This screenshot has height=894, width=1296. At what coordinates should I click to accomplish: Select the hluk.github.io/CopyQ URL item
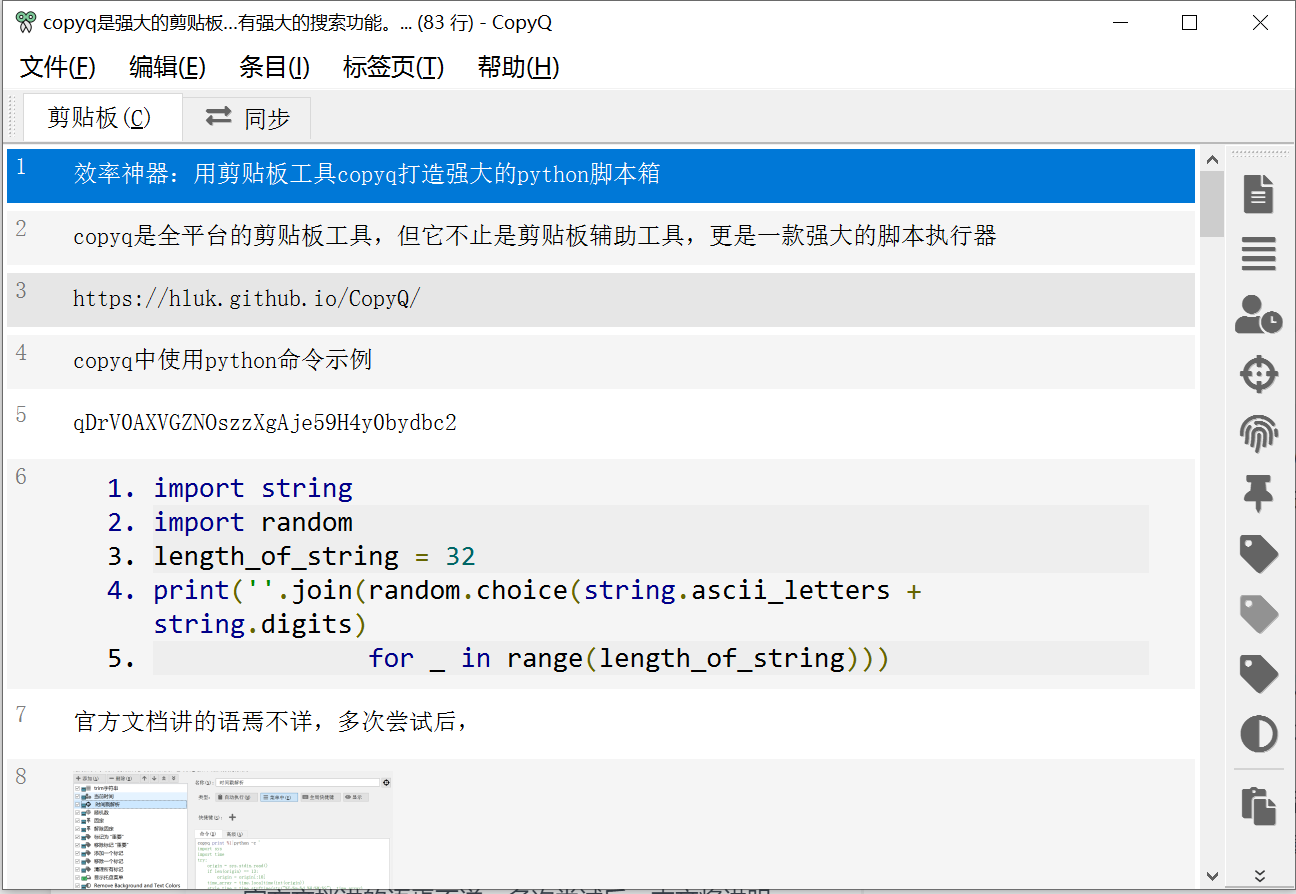point(601,300)
